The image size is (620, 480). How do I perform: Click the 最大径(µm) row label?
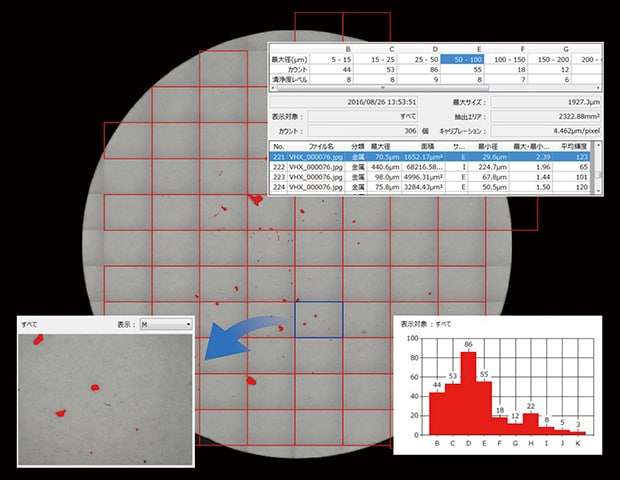coord(289,60)
